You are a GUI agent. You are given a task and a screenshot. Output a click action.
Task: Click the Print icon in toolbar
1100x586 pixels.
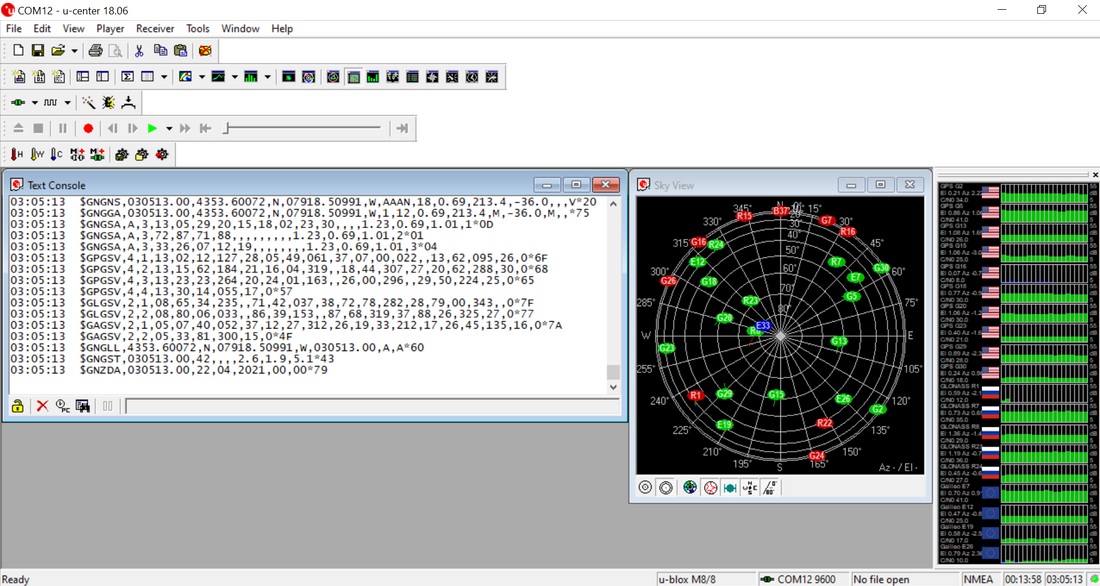[95, 50]
